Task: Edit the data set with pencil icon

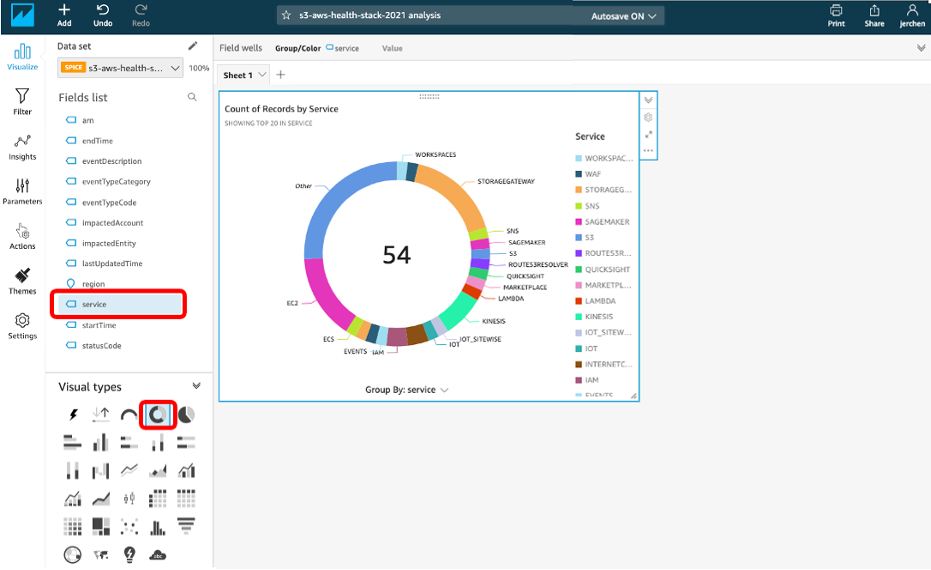Action: (192, 46)
